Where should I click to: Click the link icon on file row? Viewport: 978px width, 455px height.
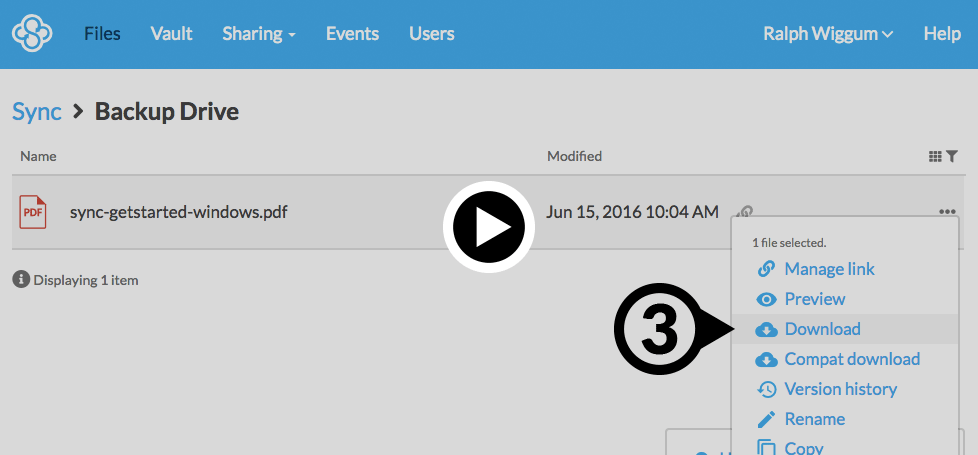[x=744, y=212]
